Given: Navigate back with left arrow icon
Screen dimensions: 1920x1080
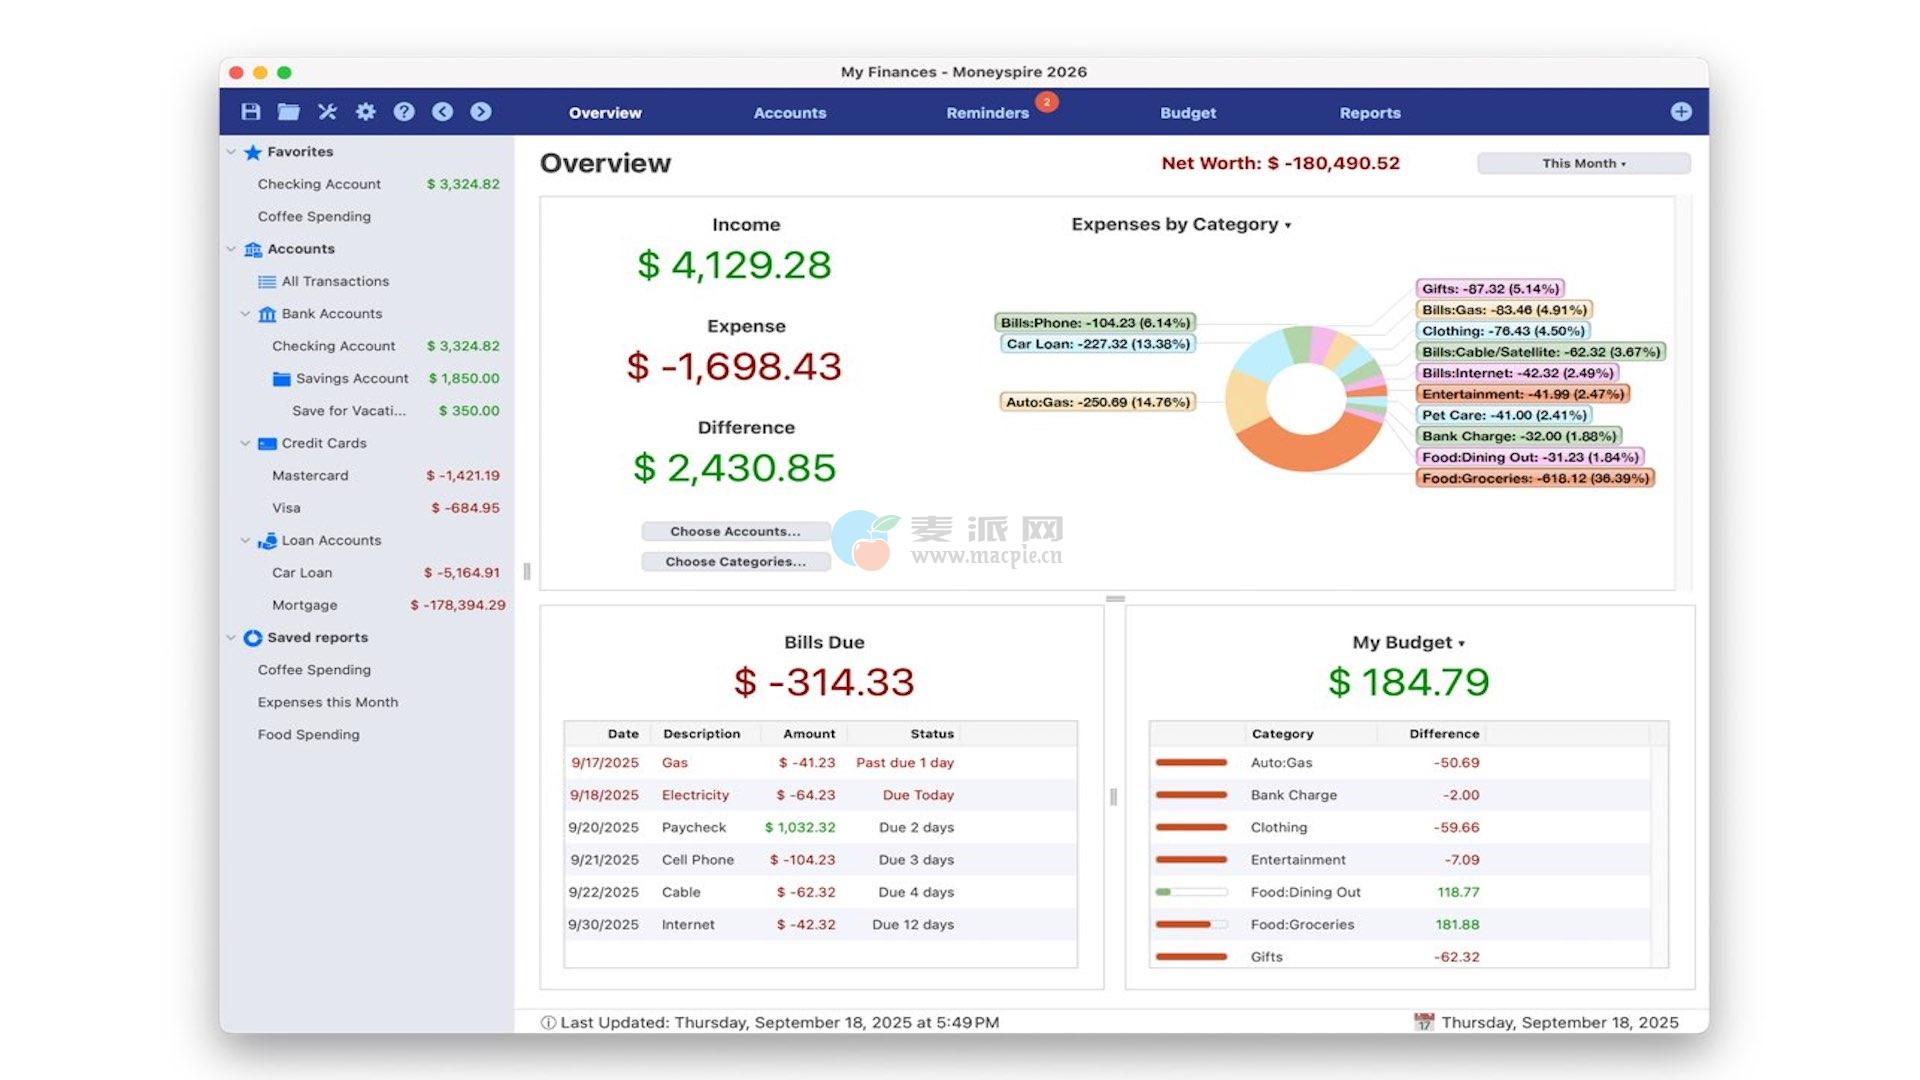Looking at the screenshot, I should coord(442,112).
